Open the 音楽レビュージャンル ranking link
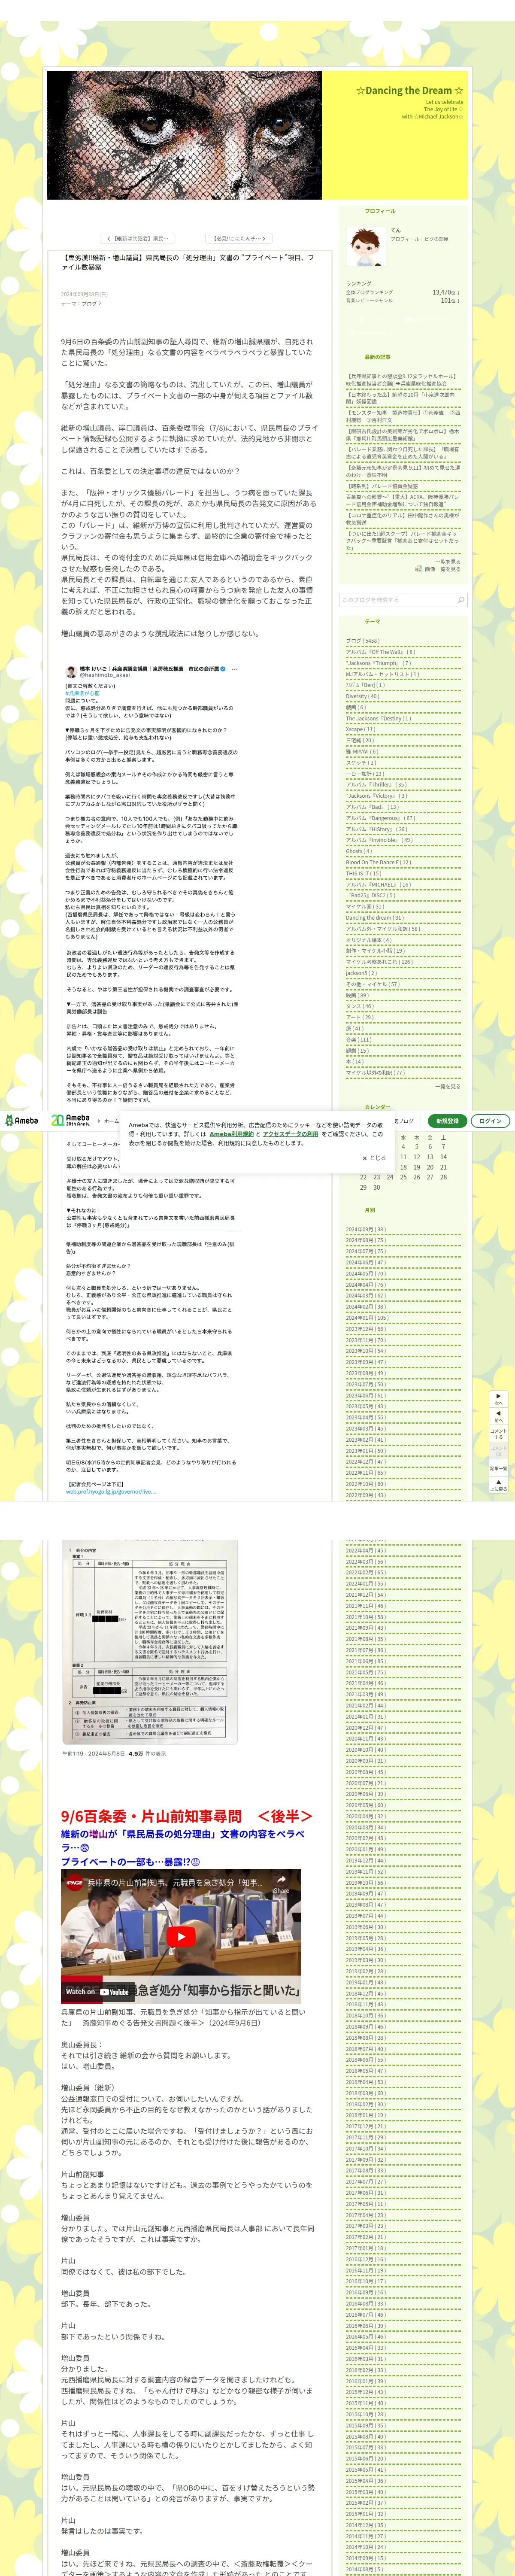The image size is (515, 2576). pos(369,300)
